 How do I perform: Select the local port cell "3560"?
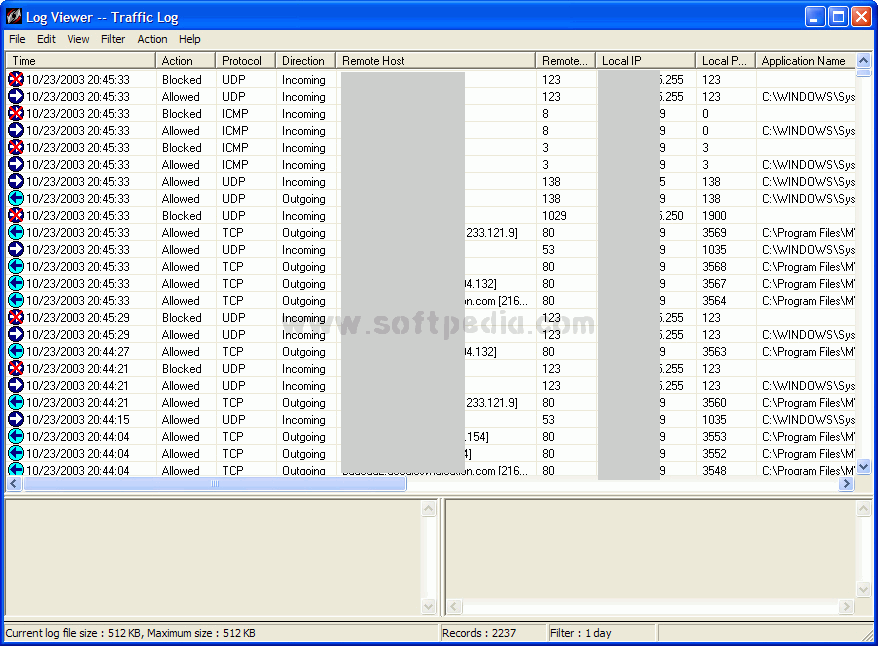714,402
